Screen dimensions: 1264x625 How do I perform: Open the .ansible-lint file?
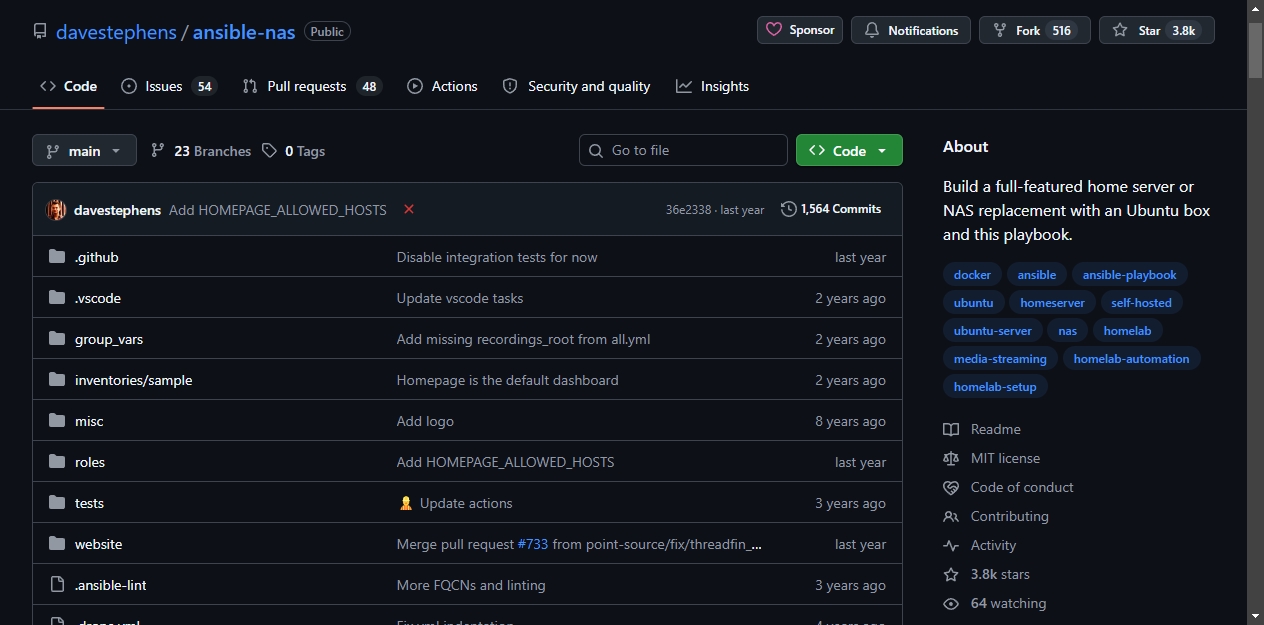(x=111, y=585)
